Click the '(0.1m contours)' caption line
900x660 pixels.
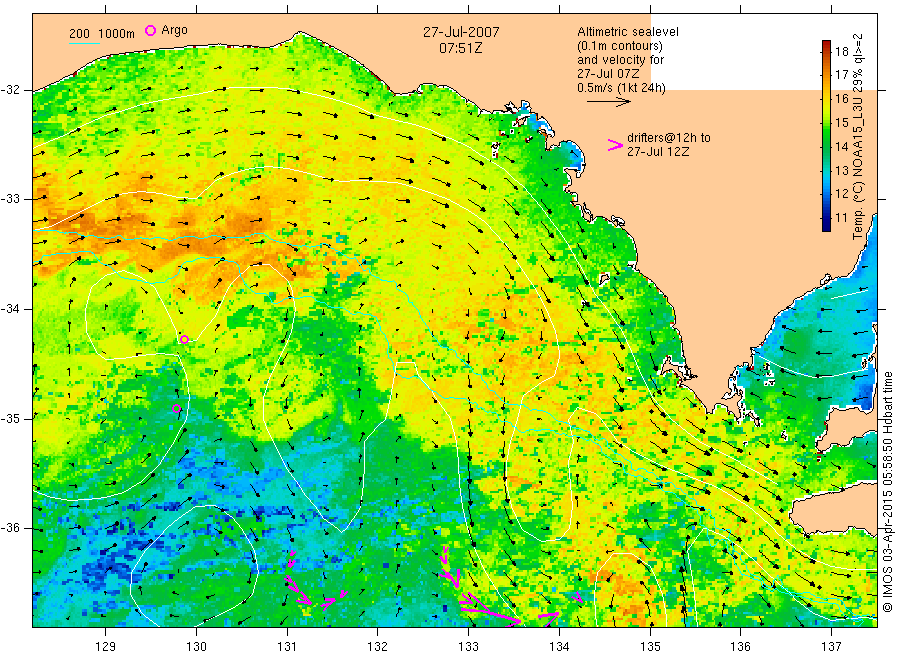[620, 46]
